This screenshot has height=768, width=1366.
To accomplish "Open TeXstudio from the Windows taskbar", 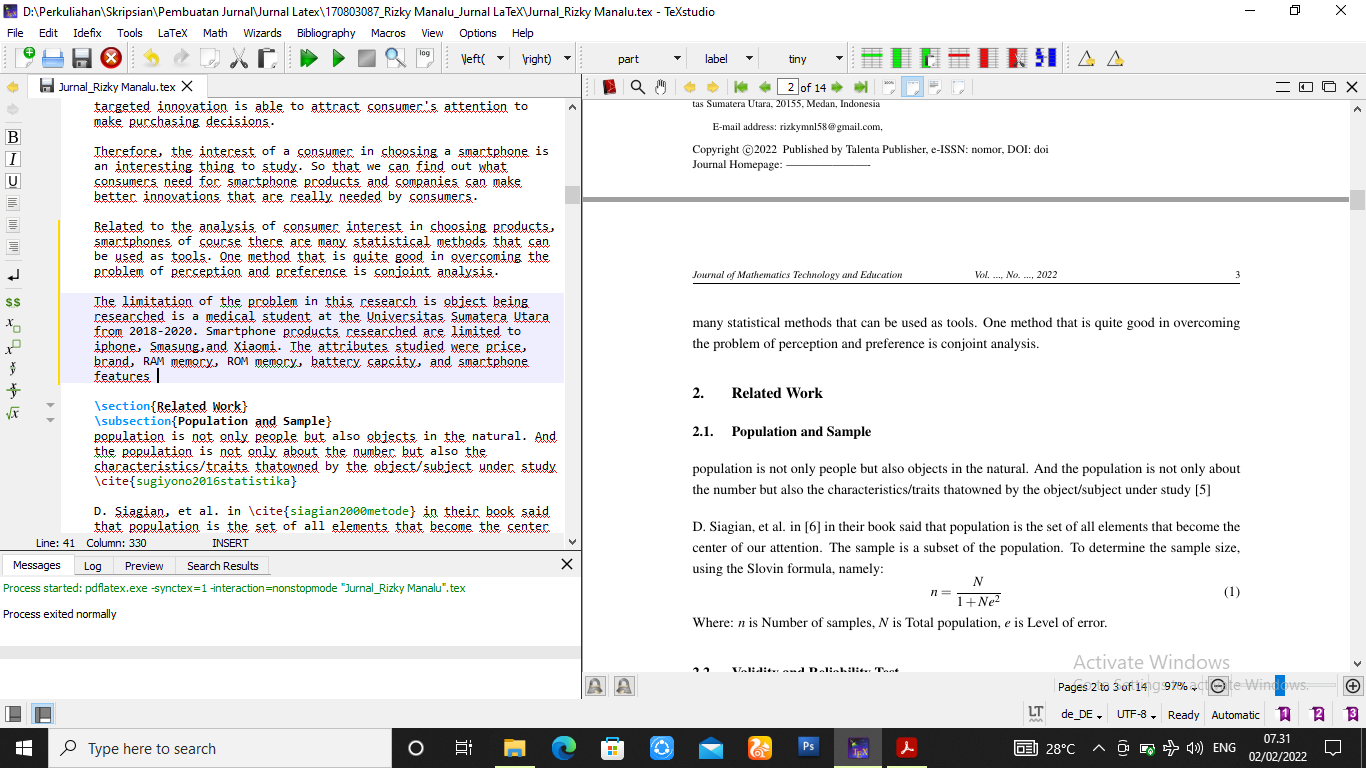I will click(x=858, y=747).
